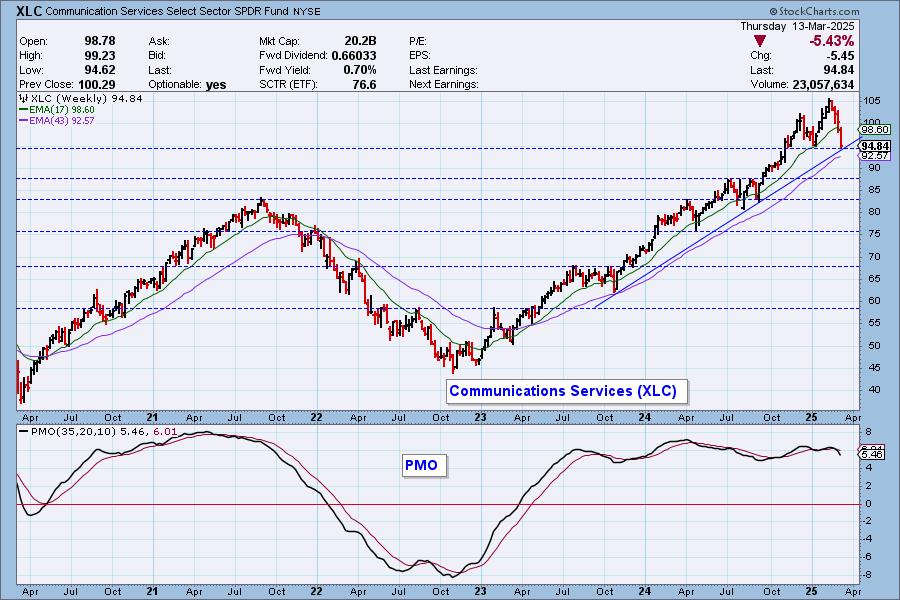Click the Volume value 23,057,634
The height and width of the screenshot is (600, 900).
coord(823,84)
